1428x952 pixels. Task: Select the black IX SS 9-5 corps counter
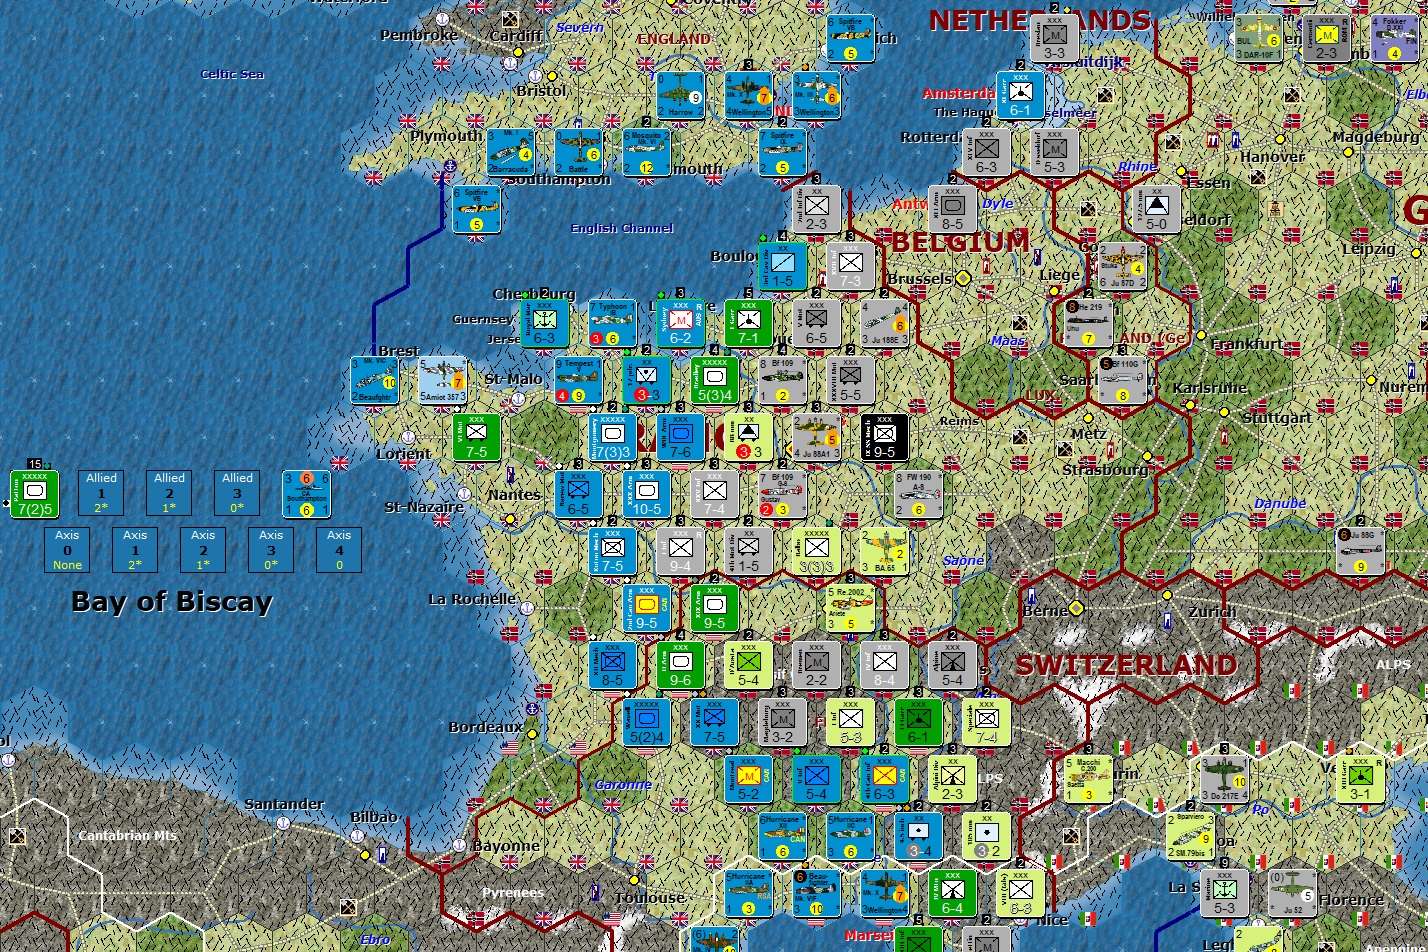click(884, 437)
